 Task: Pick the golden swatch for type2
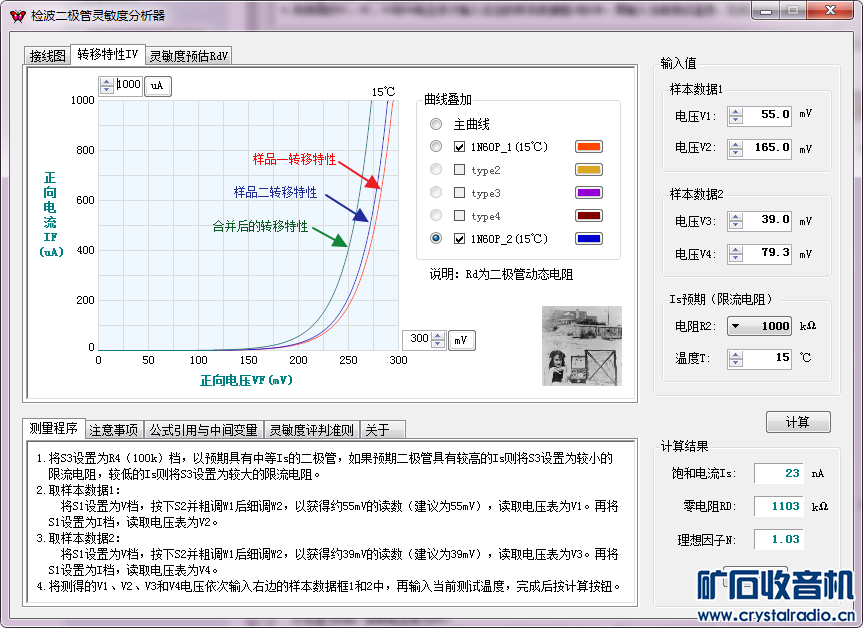pos(589,170)
